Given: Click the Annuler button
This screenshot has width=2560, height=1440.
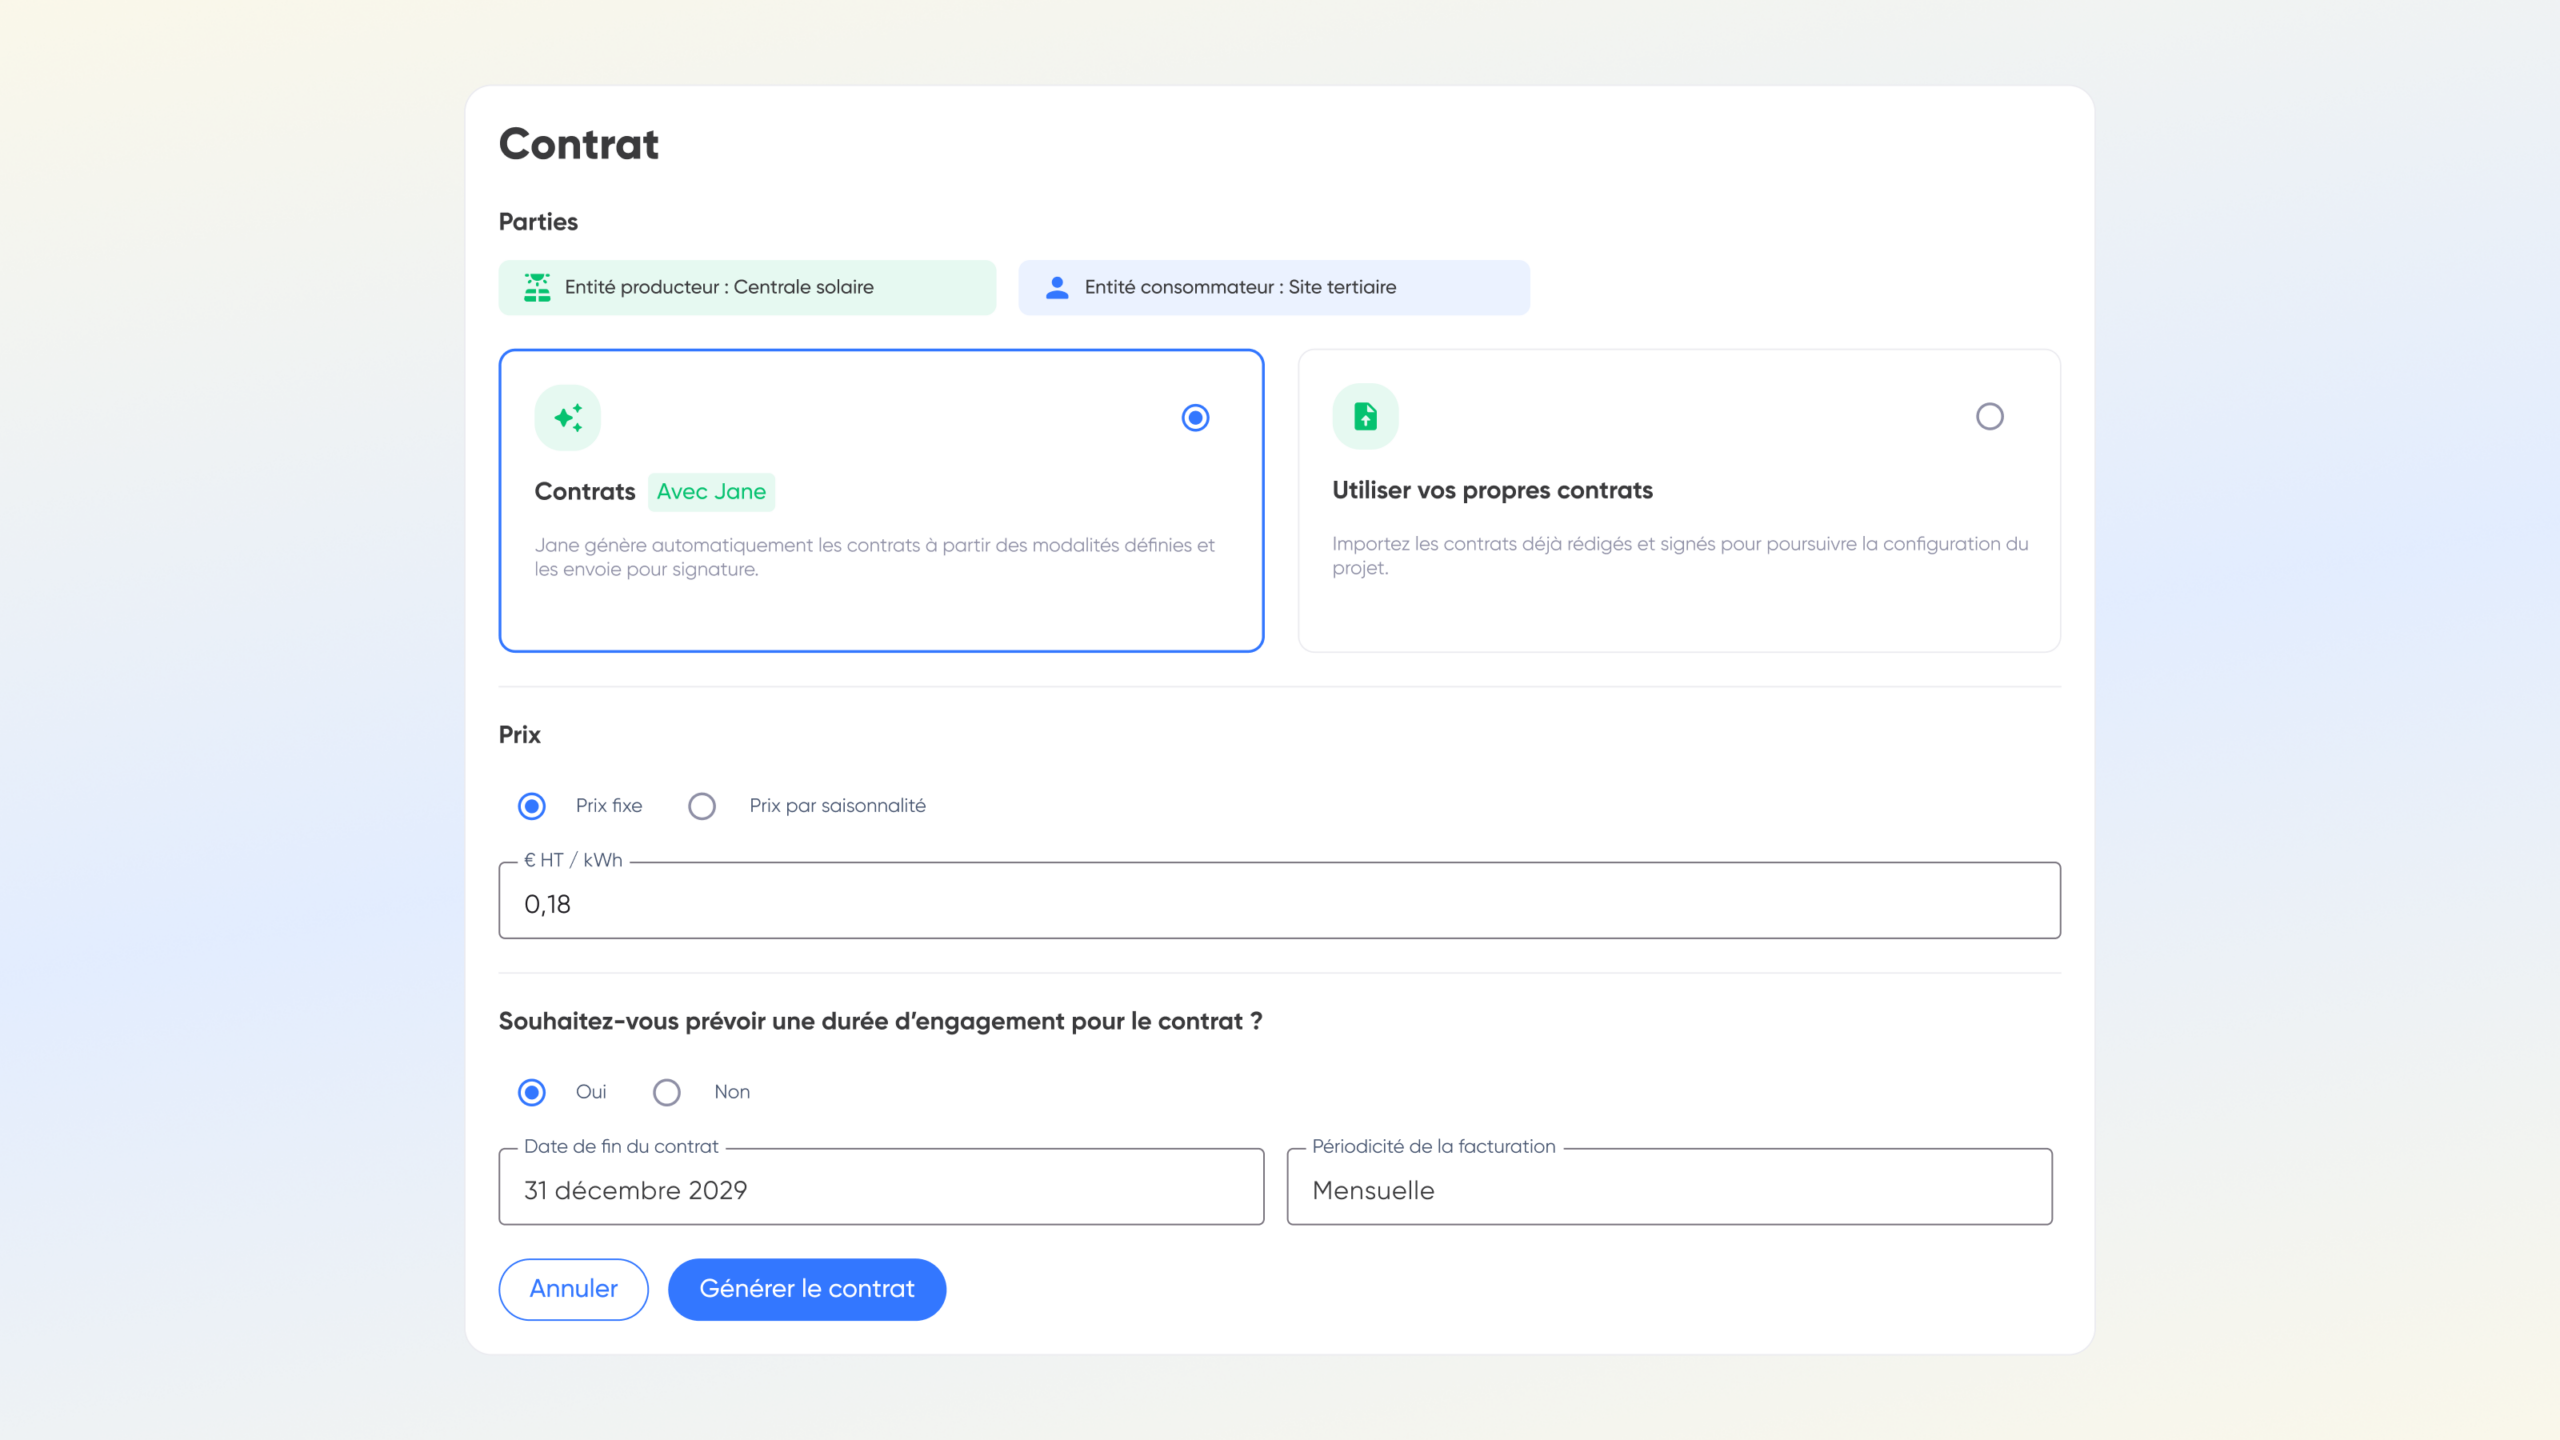Looking at the screenshot, I should tap(574, 1289).
